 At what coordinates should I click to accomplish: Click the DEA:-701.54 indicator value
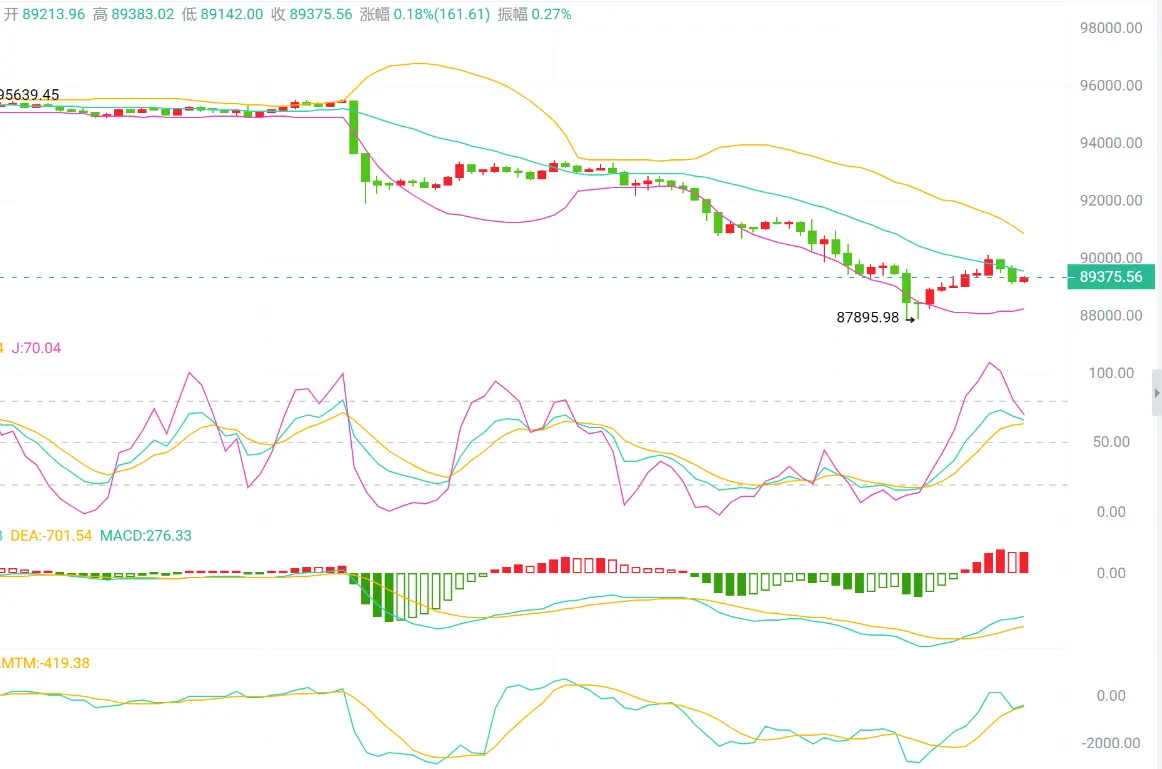pyautogui.click(x=51, y=536)
